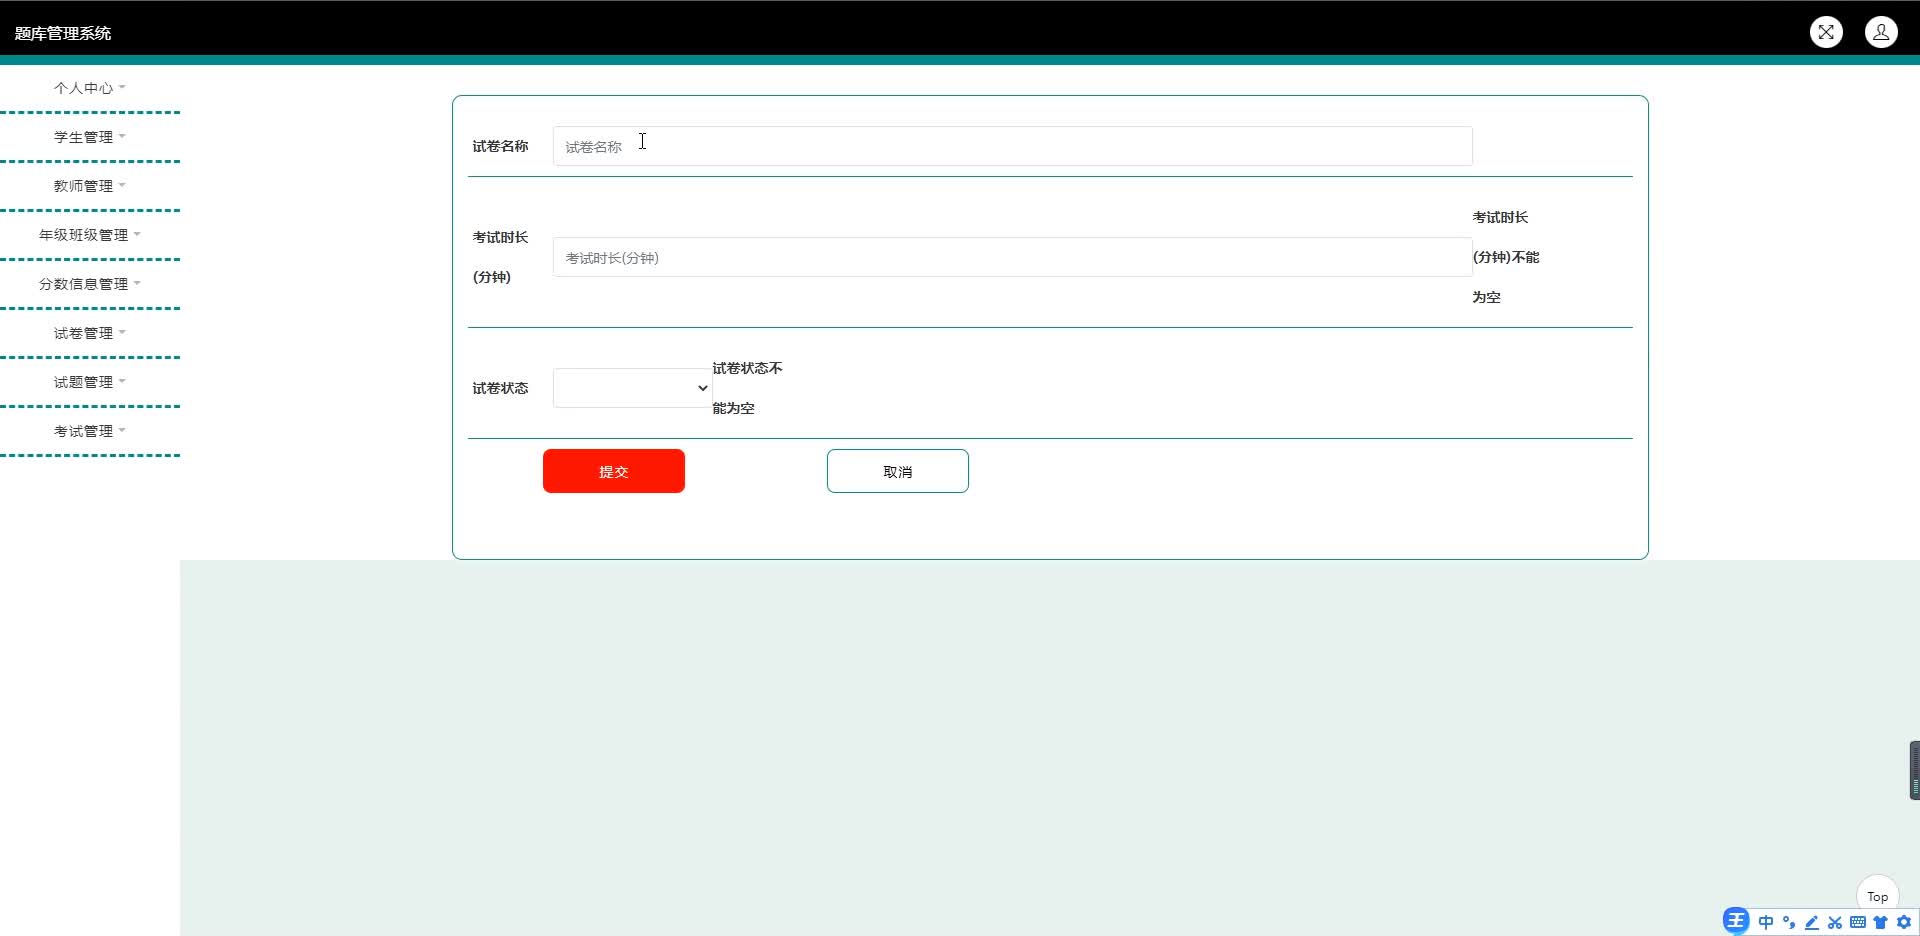
Task: Click the 考试时长(分钟)不能为空 error message
Action: (1506, 257)
